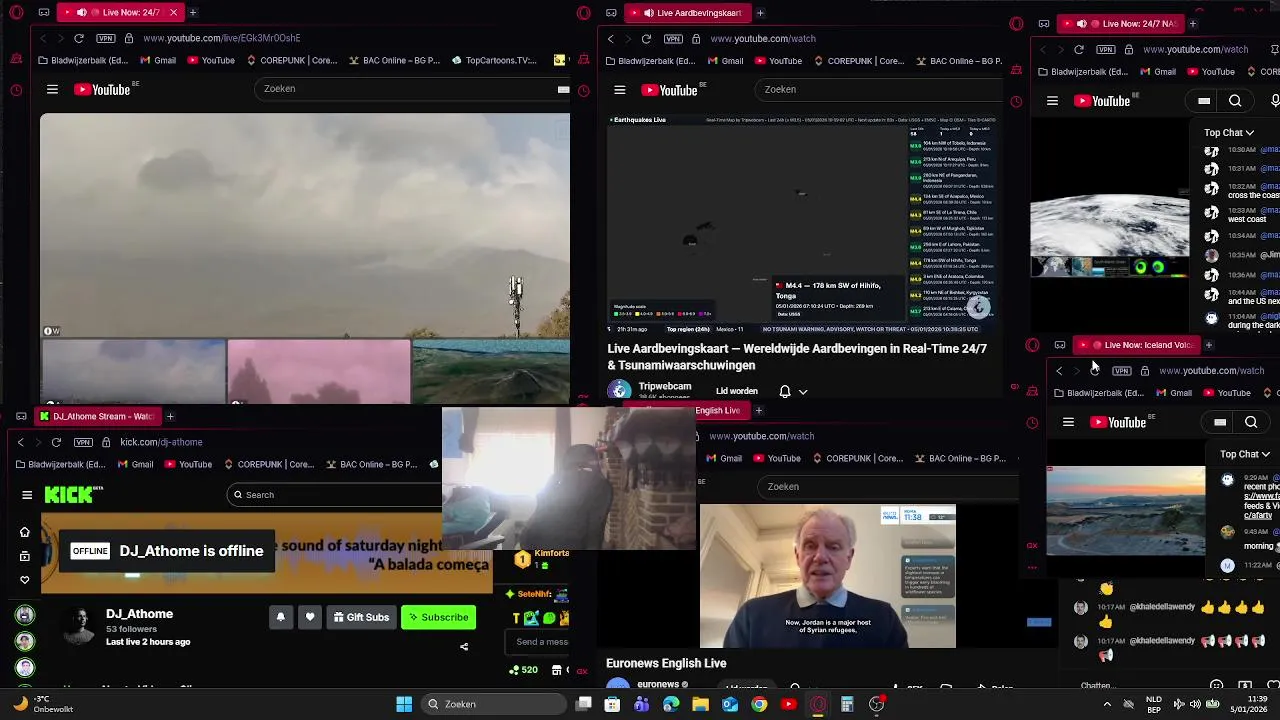Click the pink camera thumbnail below the video
The image size is (1280, 720).
tap(319, 372)
